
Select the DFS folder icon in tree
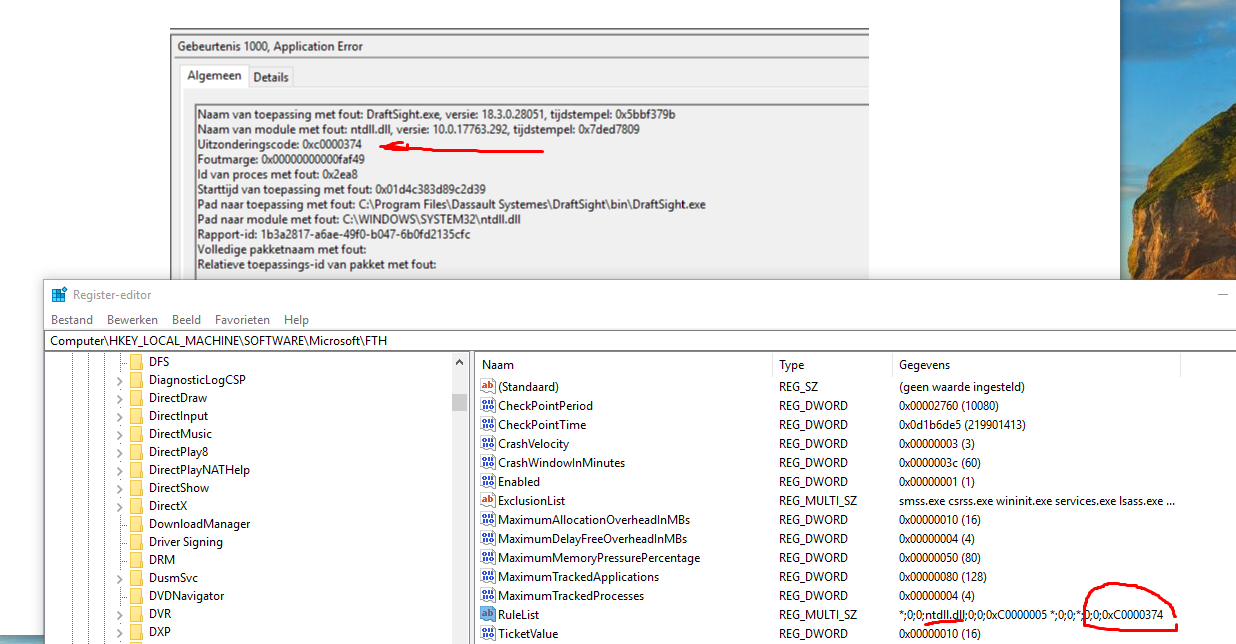(137, 362)
